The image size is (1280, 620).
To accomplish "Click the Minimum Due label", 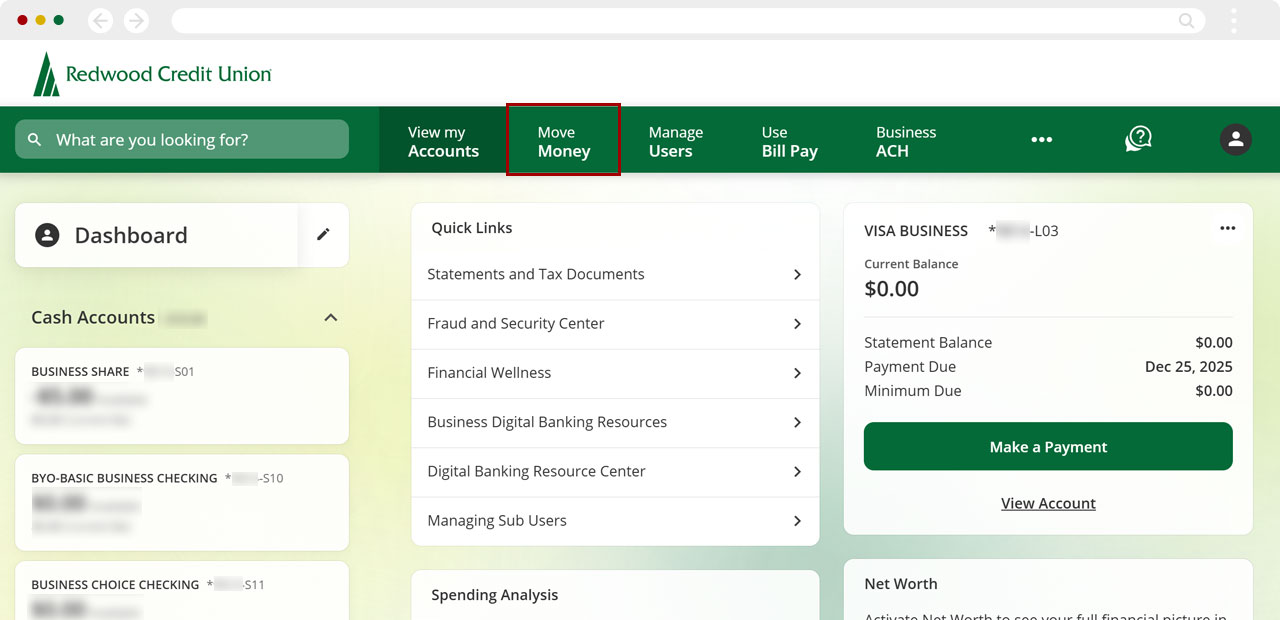I will coord(913,391).
